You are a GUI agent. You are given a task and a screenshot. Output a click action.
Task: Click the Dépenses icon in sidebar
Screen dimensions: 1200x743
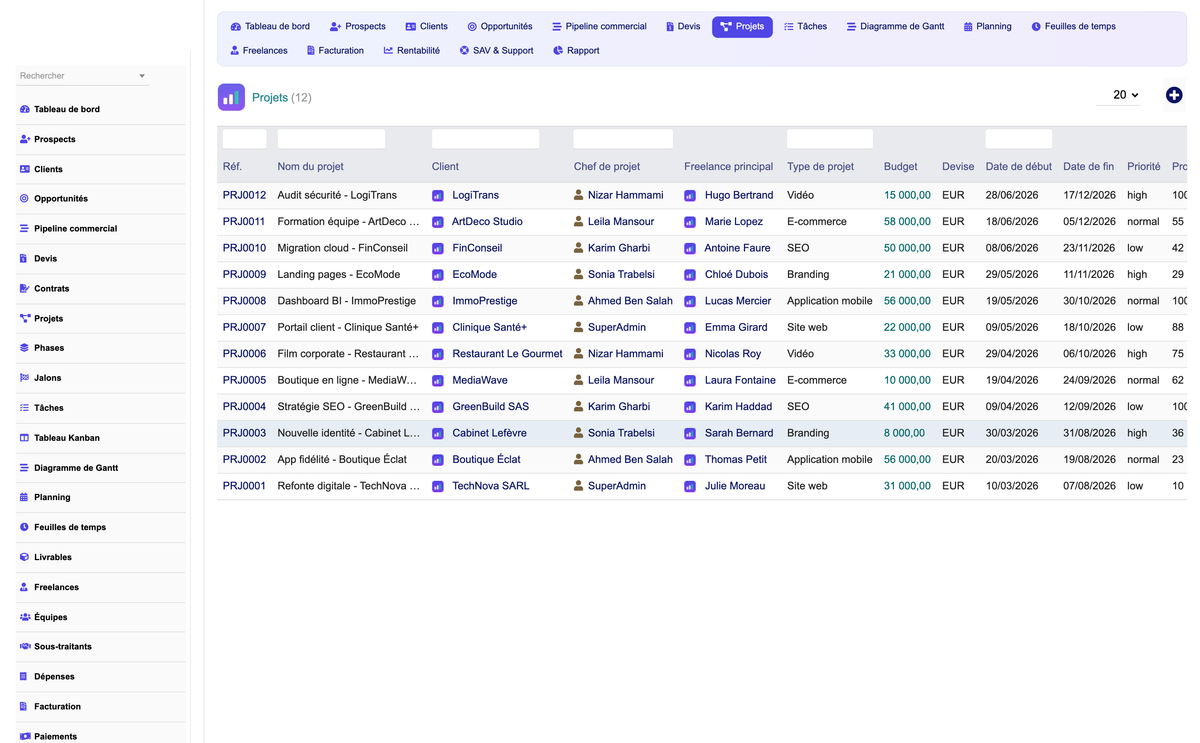[x=24, y=676]
